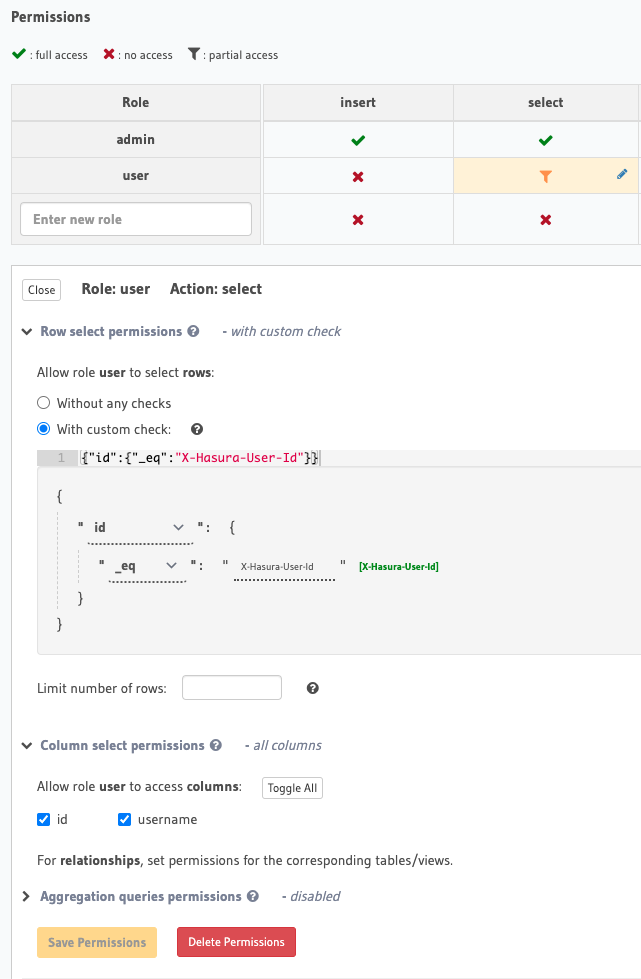Click help icon beside Row select permissions
Screen dimensions: 641x979
point(193,331)
